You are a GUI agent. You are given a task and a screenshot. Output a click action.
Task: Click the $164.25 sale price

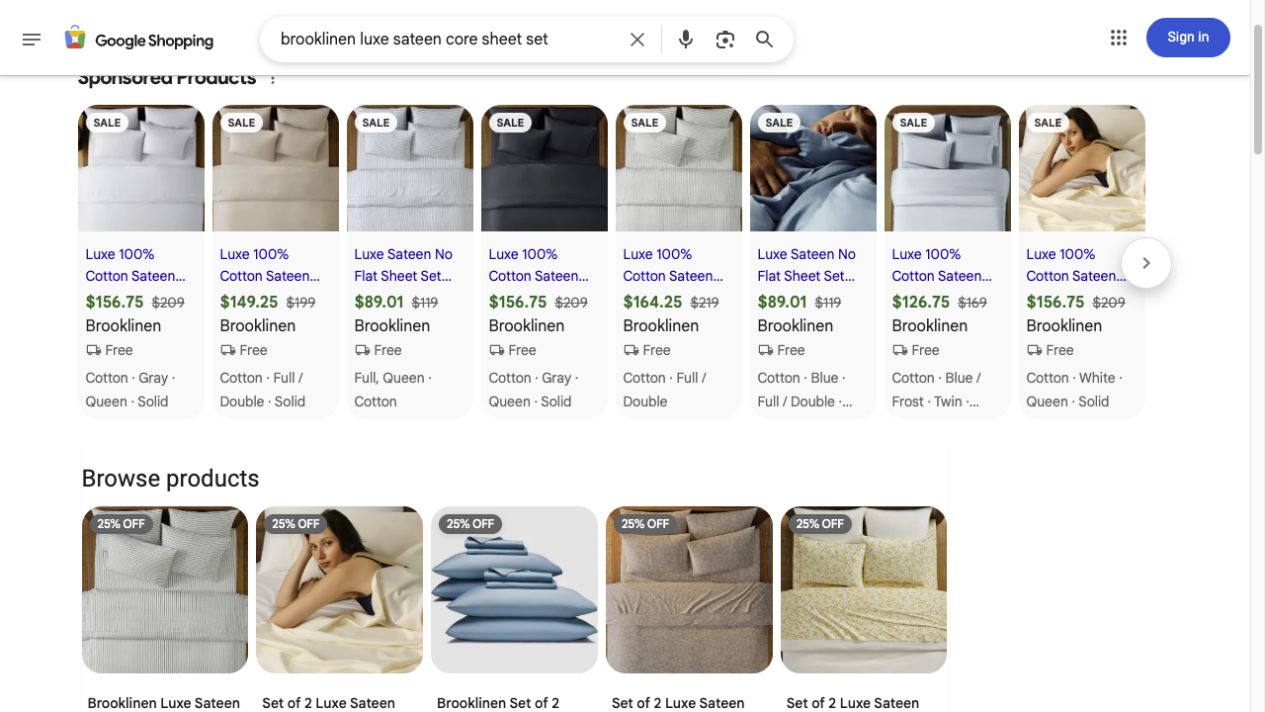[652, 302]
